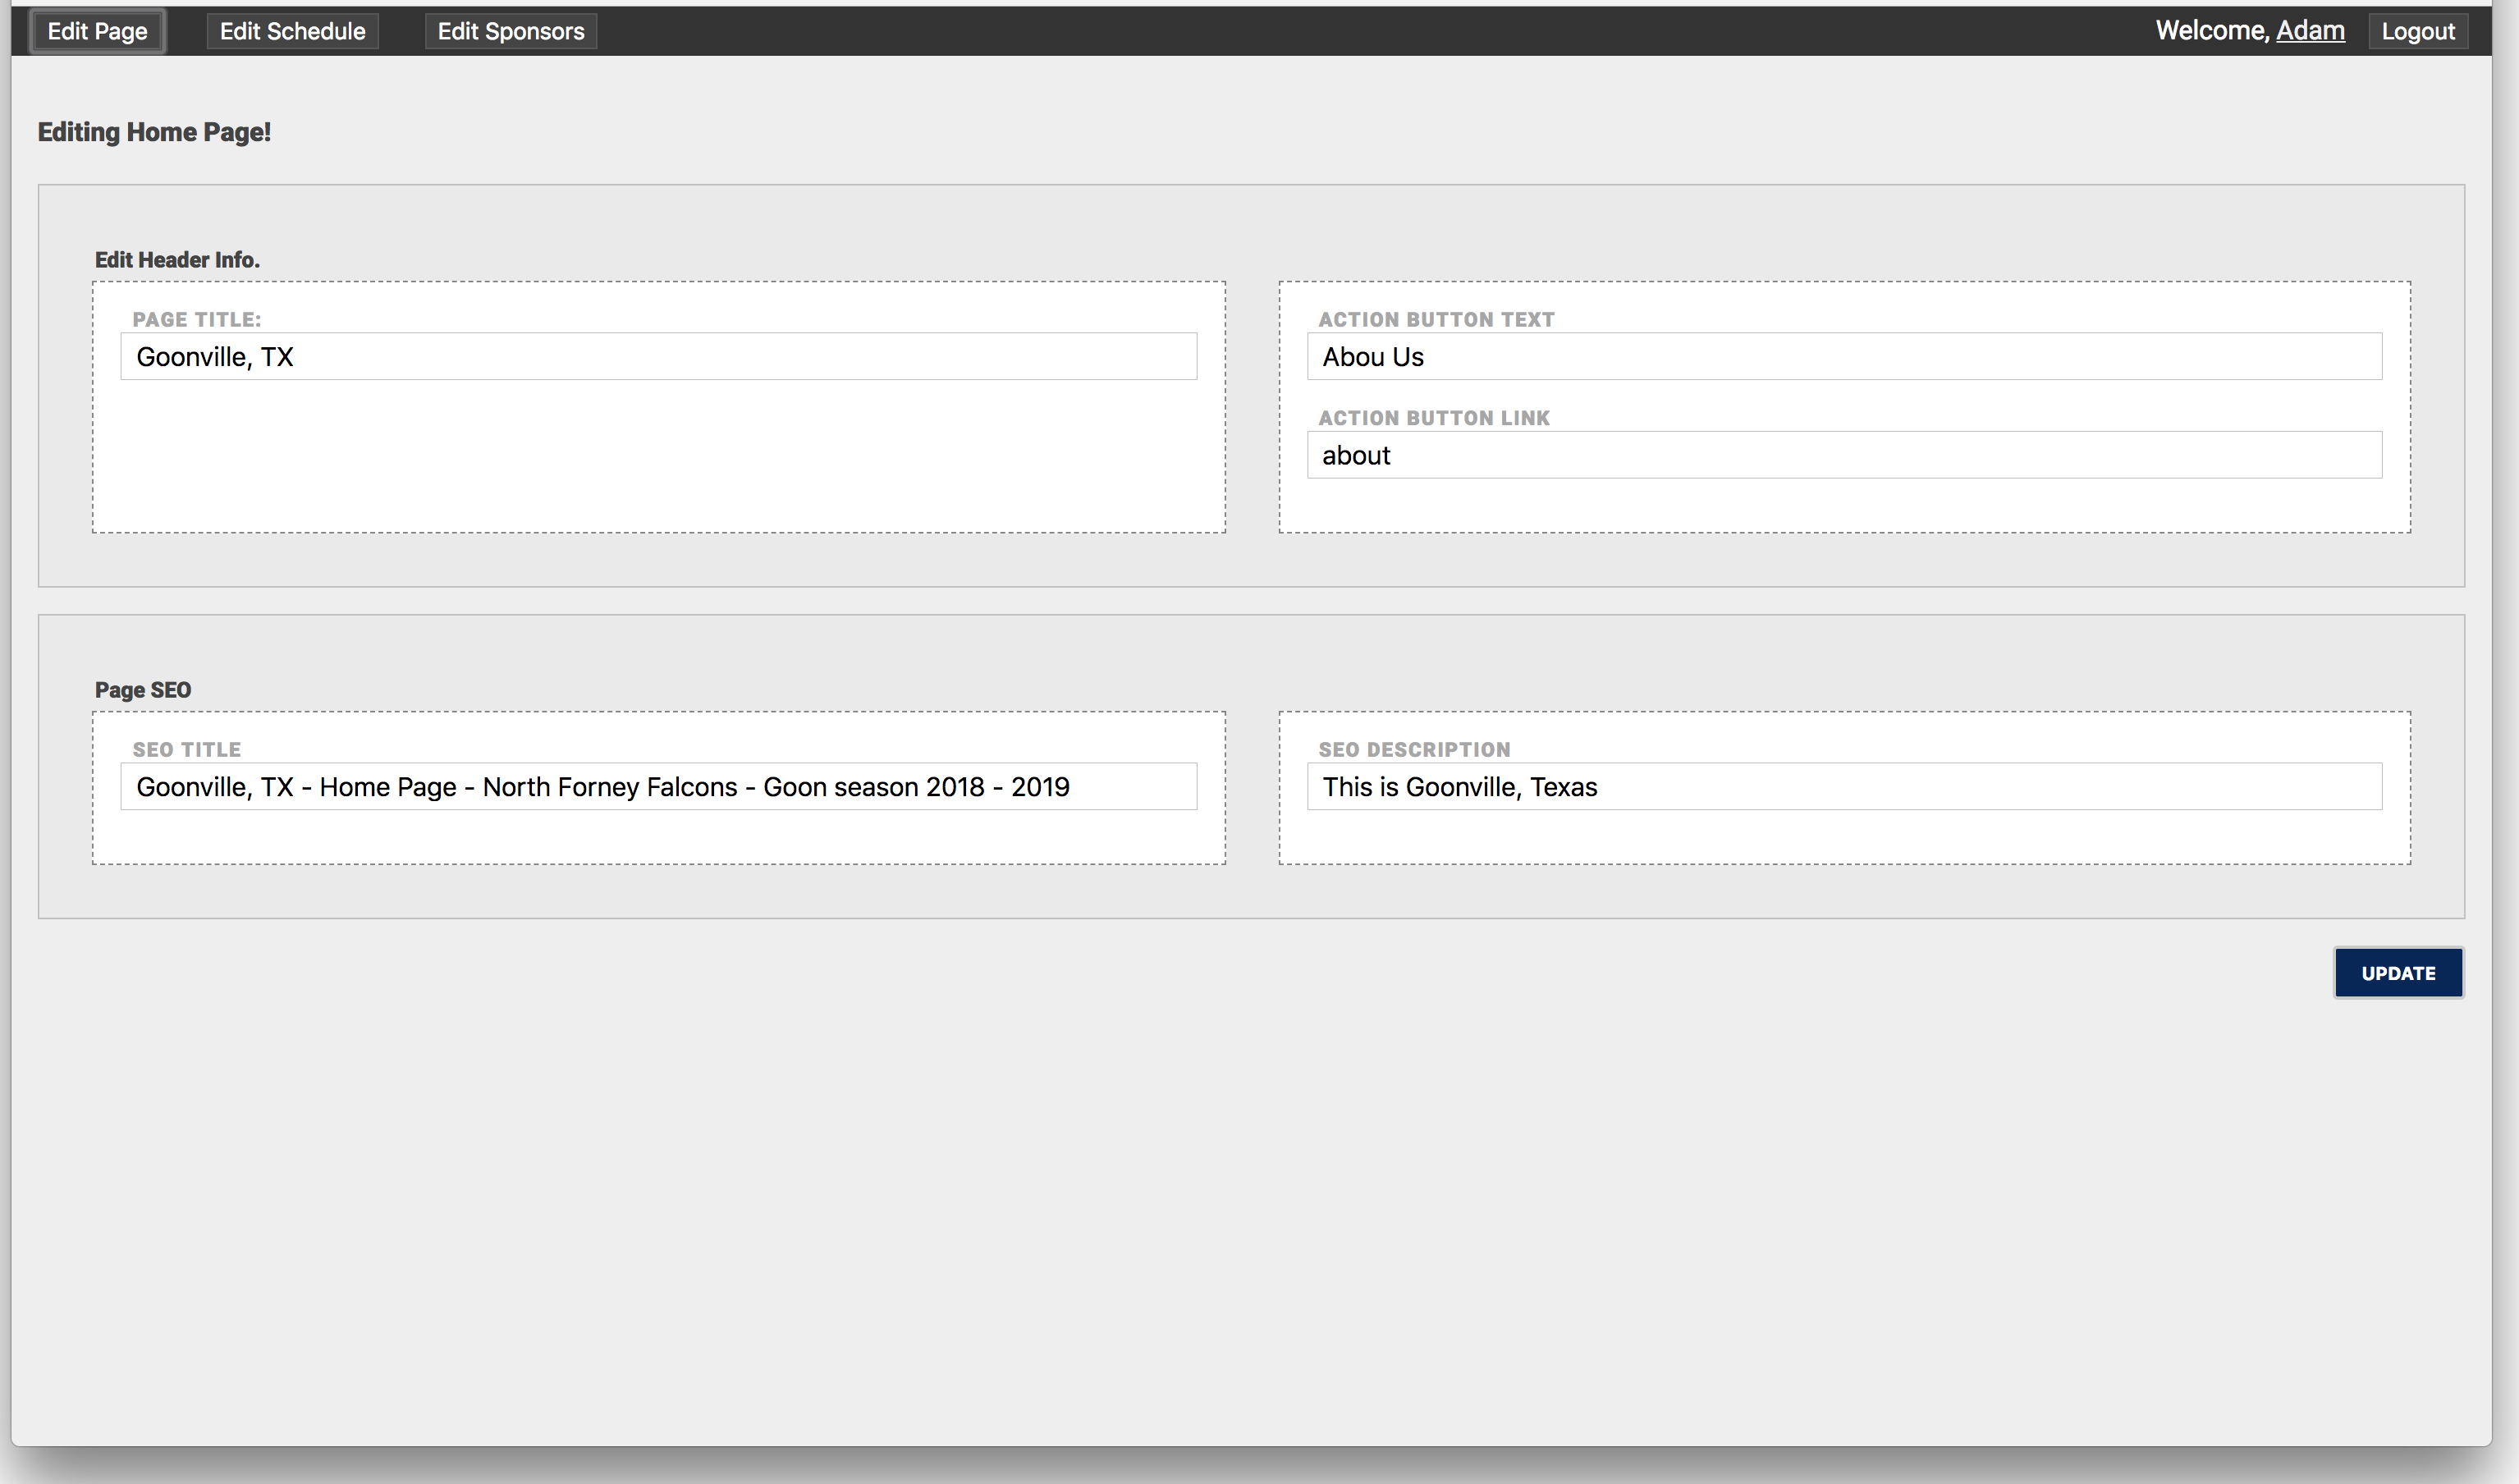Click into the SEO Title field
The image size is (2519, 1484).
[x=659, y=787]
